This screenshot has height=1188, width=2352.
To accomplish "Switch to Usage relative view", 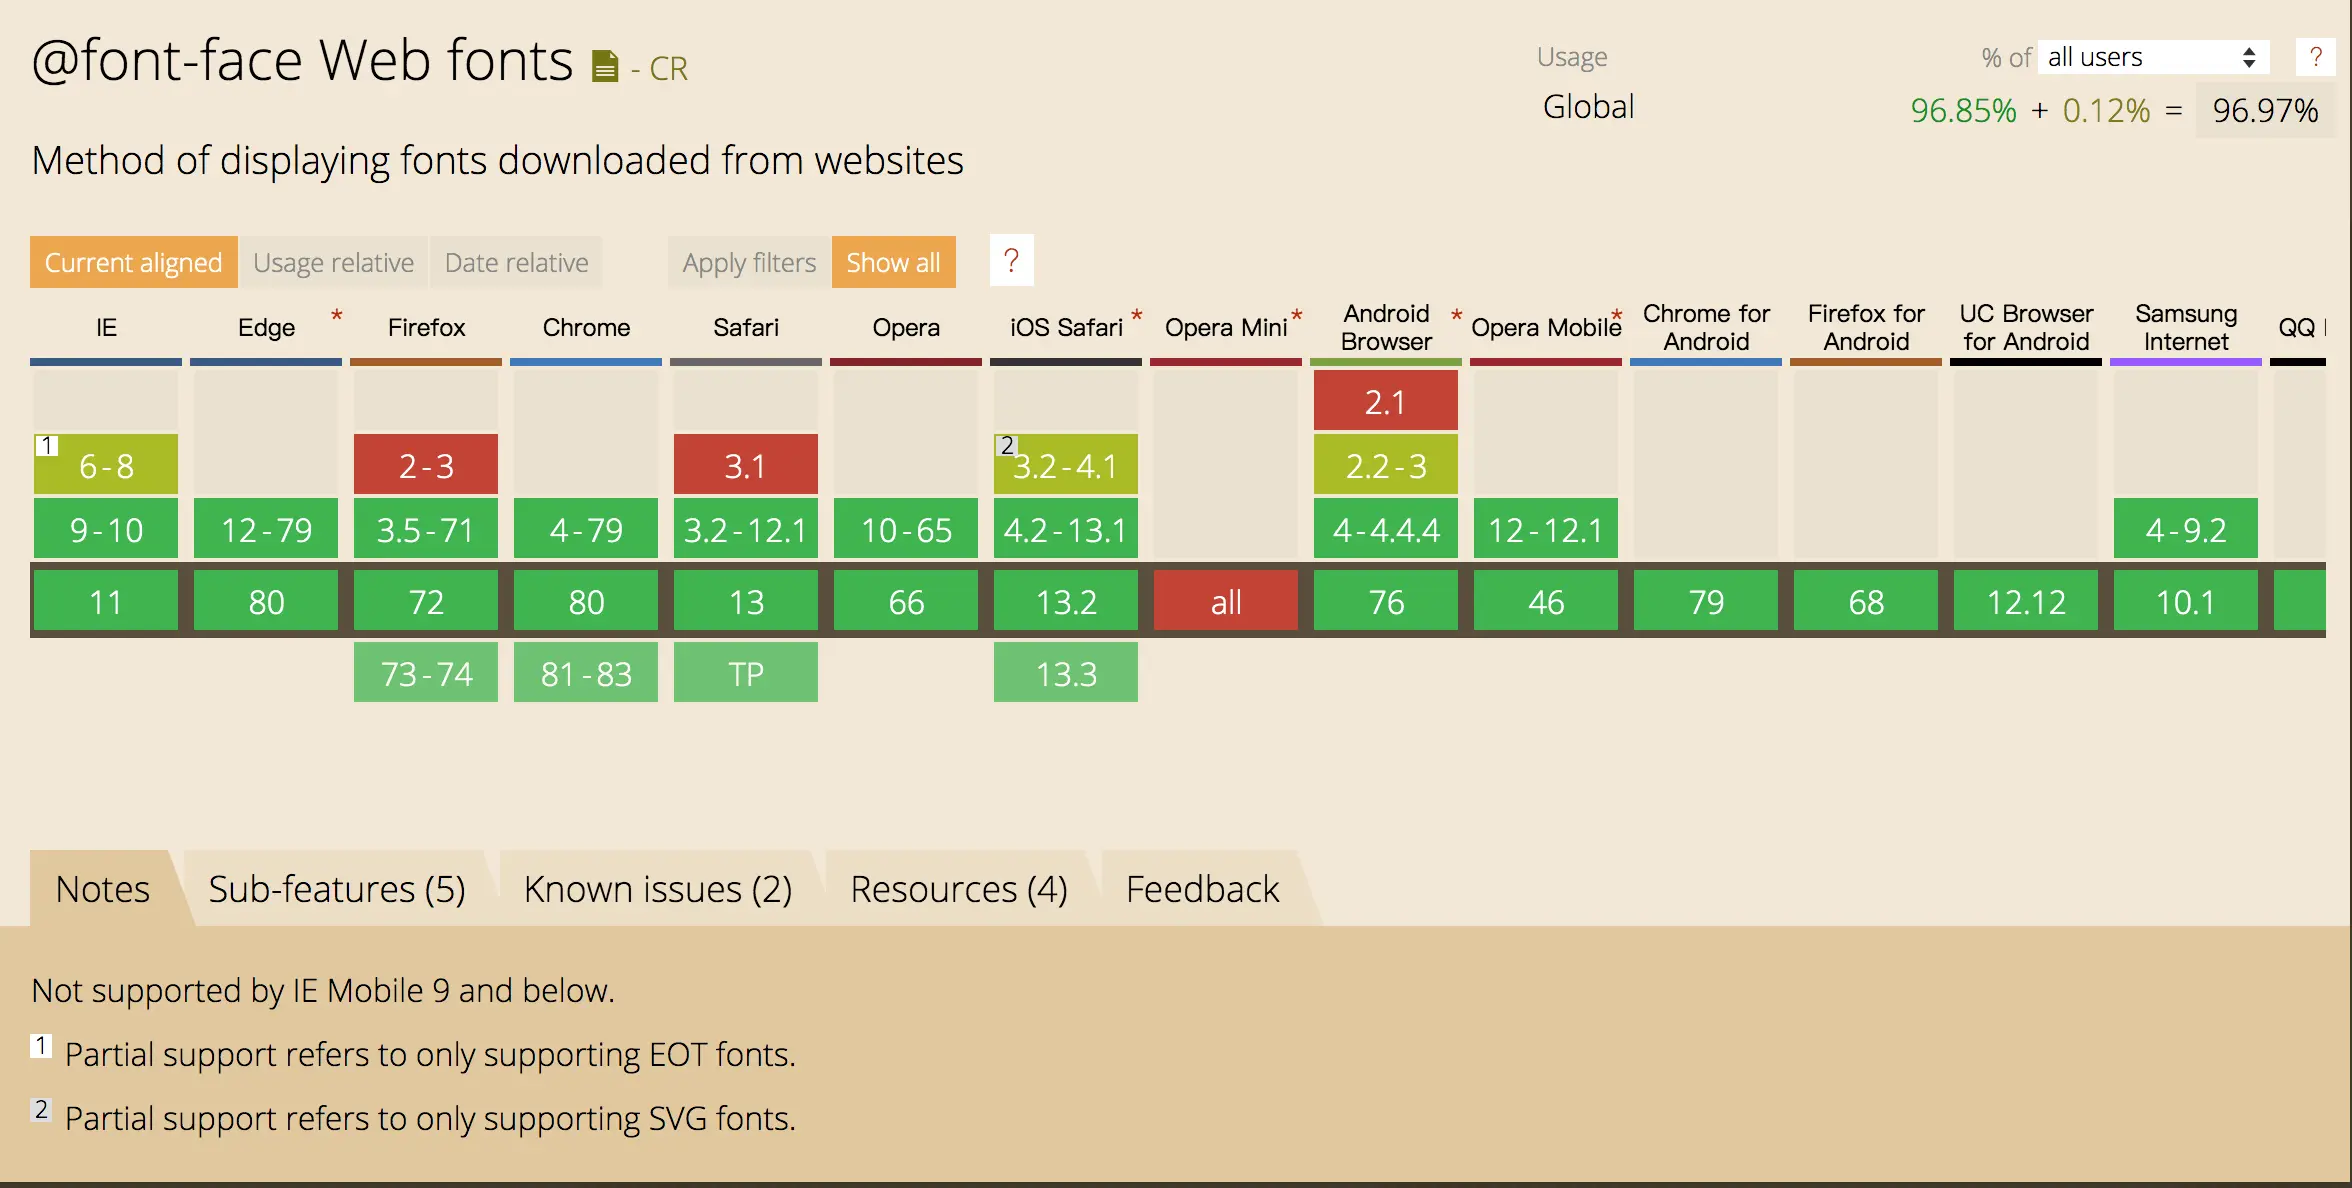I will pyautogui.click(x=333, y=262).
